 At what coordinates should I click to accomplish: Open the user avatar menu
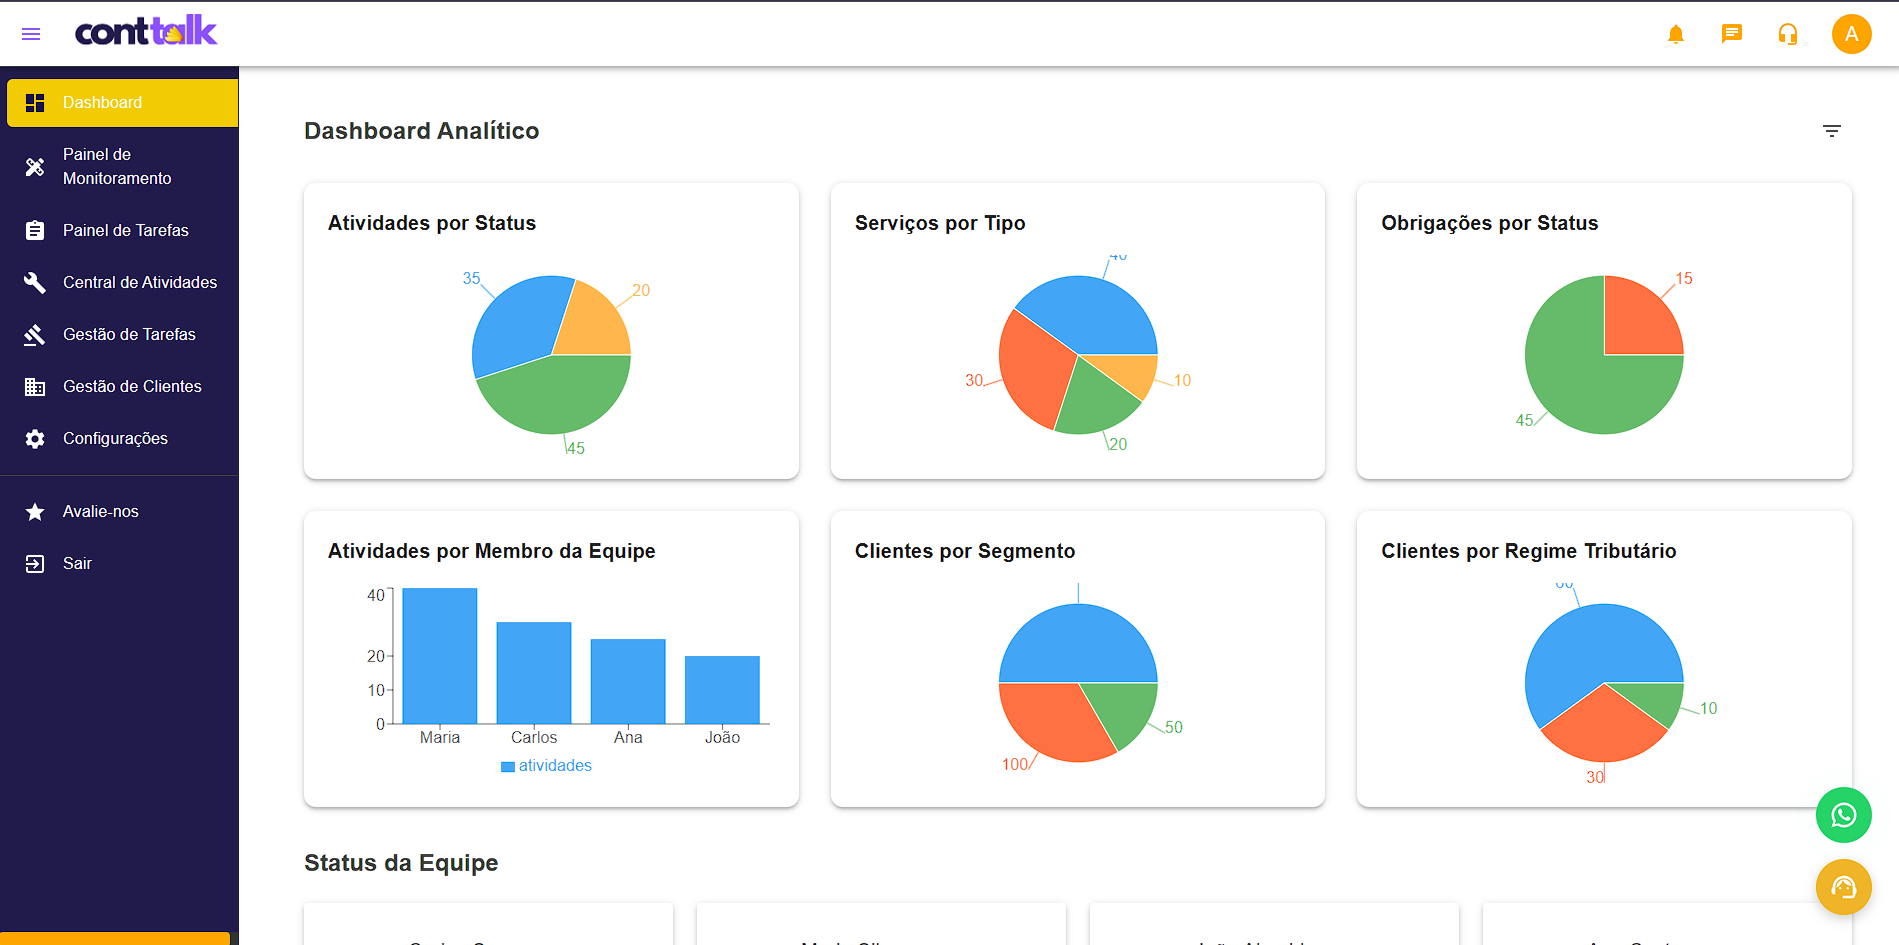pos(1852,33)
